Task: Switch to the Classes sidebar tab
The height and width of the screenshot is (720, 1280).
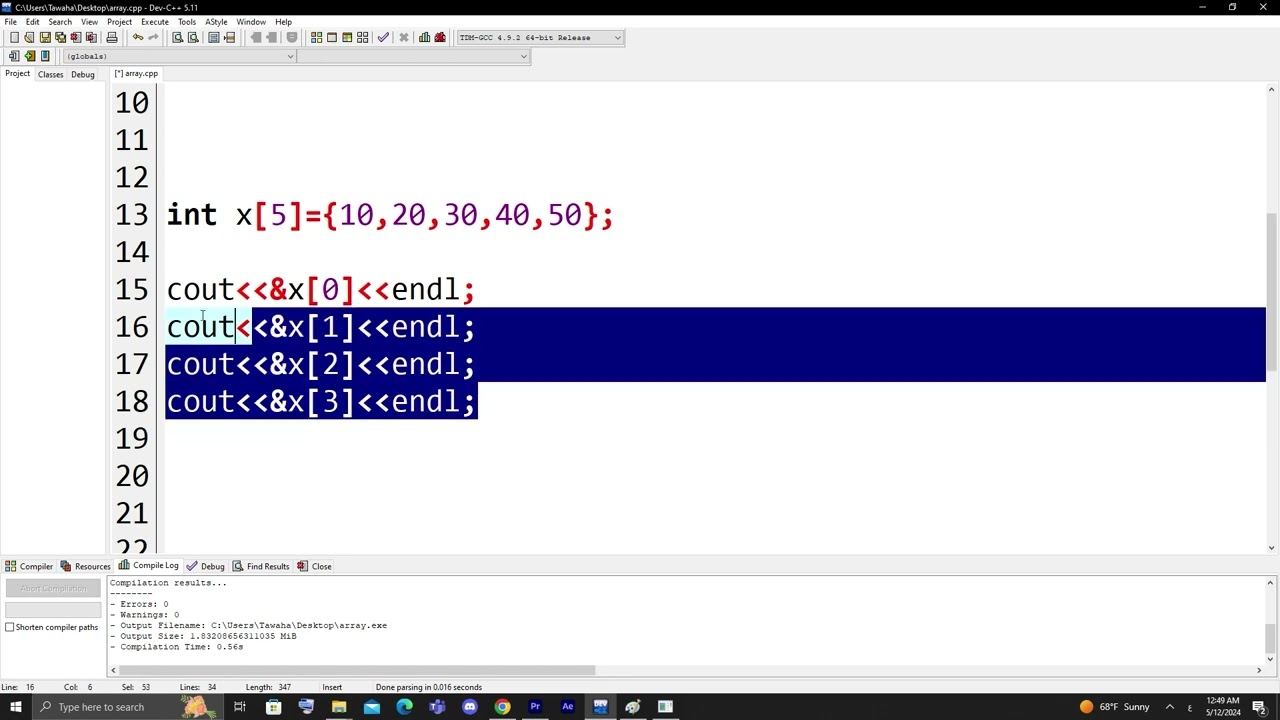Action: tap(50, 74)
